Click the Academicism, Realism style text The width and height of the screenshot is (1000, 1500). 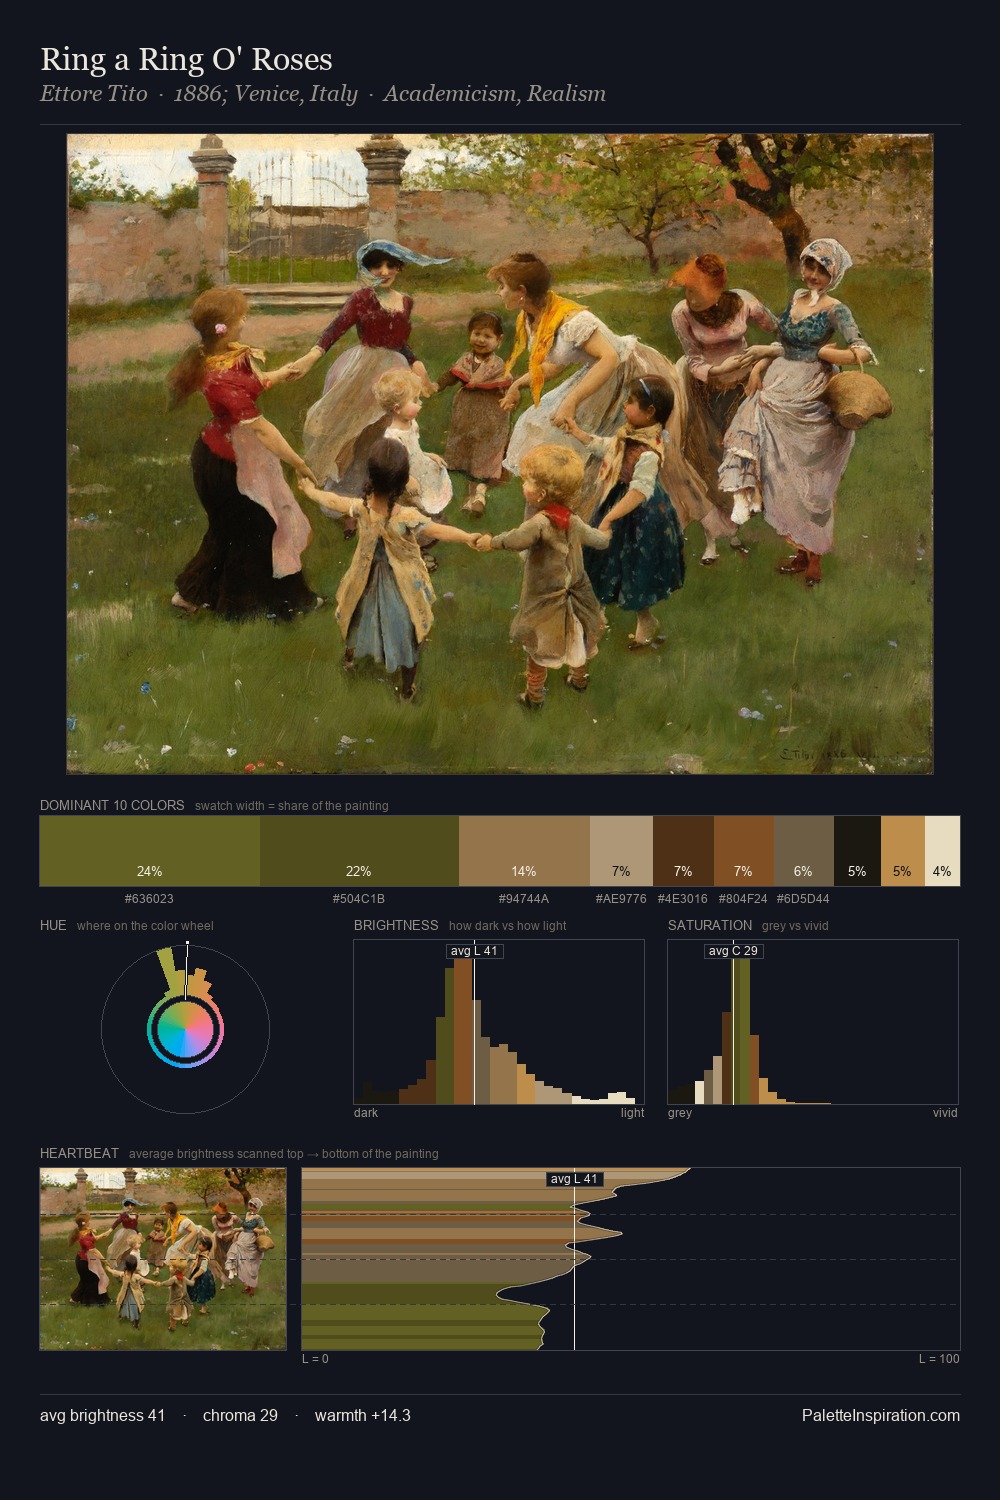tap(494, 94)
